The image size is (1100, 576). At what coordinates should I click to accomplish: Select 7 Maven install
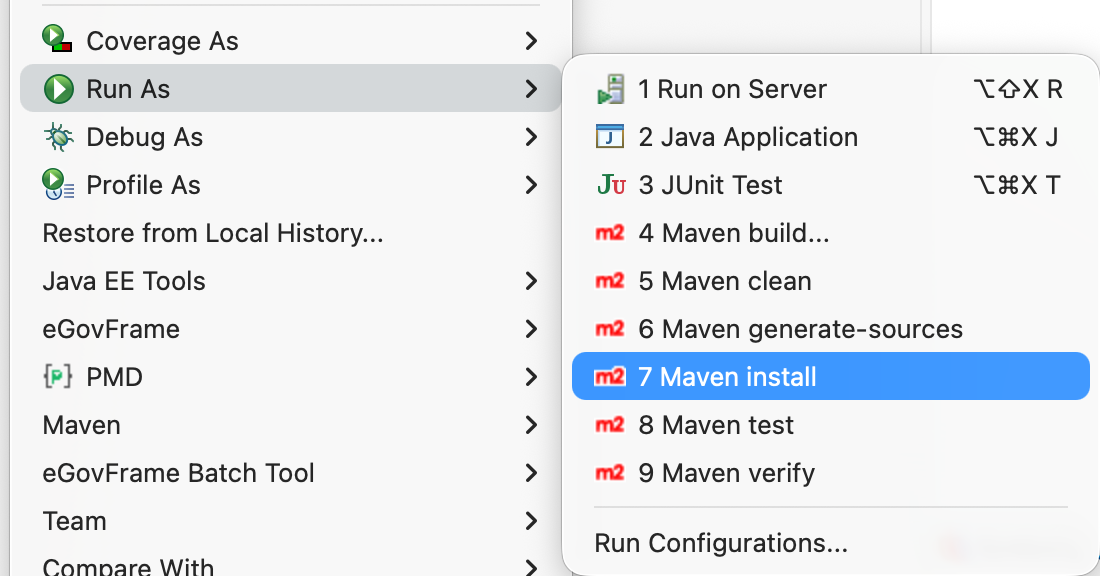click(x=739, y=377)
